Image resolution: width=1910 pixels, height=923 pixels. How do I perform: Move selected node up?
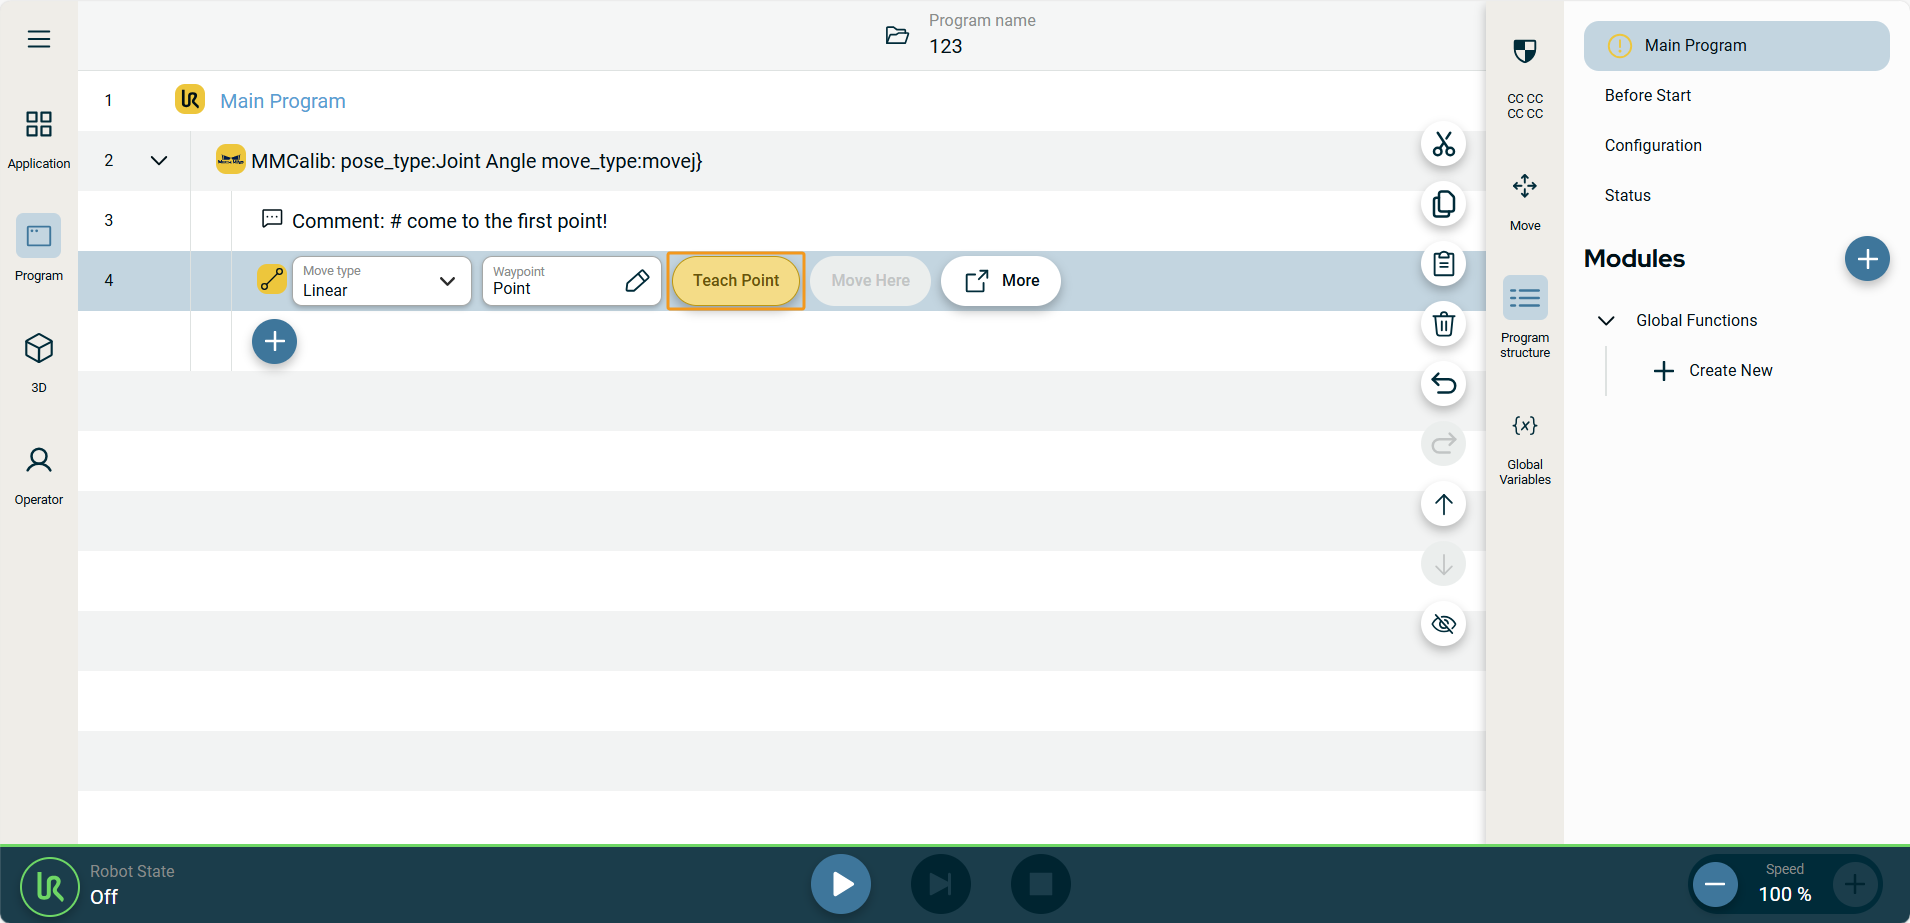(1444, 504)
